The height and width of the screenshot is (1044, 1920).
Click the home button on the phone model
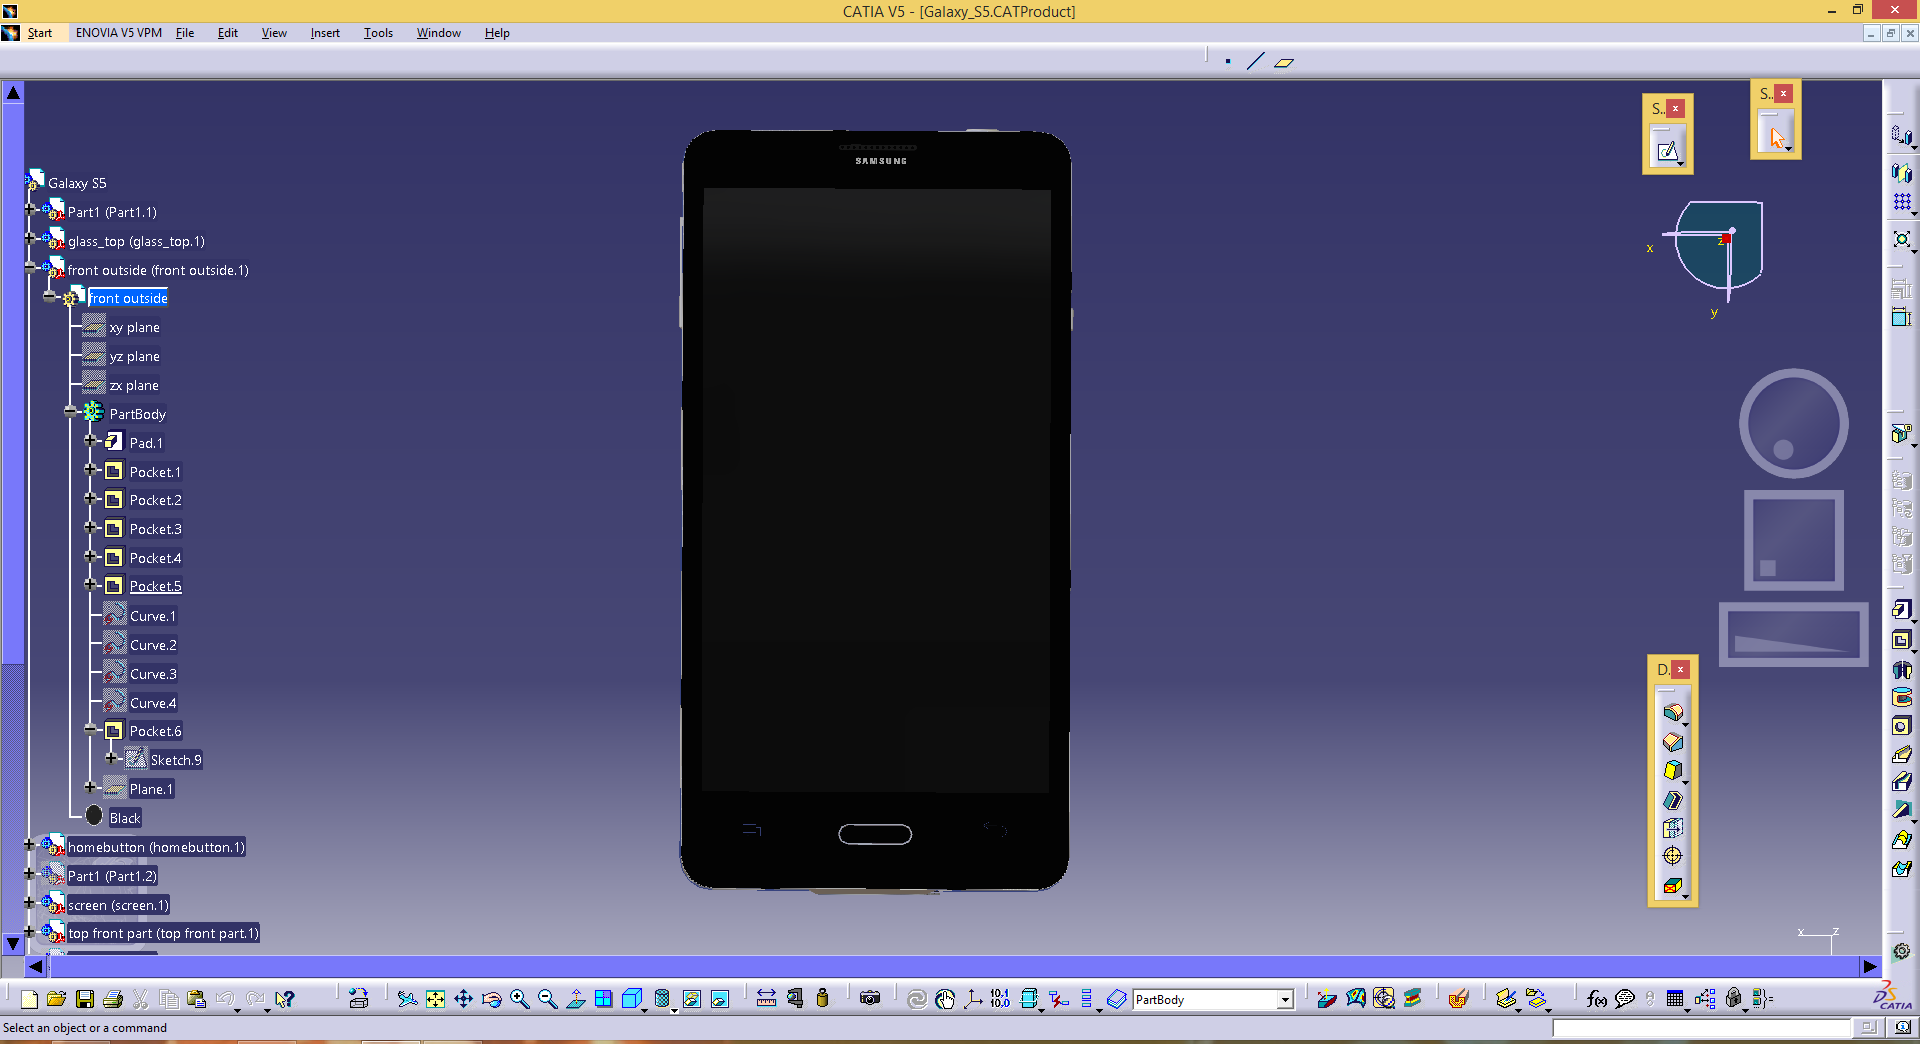[x=875, y=834]
